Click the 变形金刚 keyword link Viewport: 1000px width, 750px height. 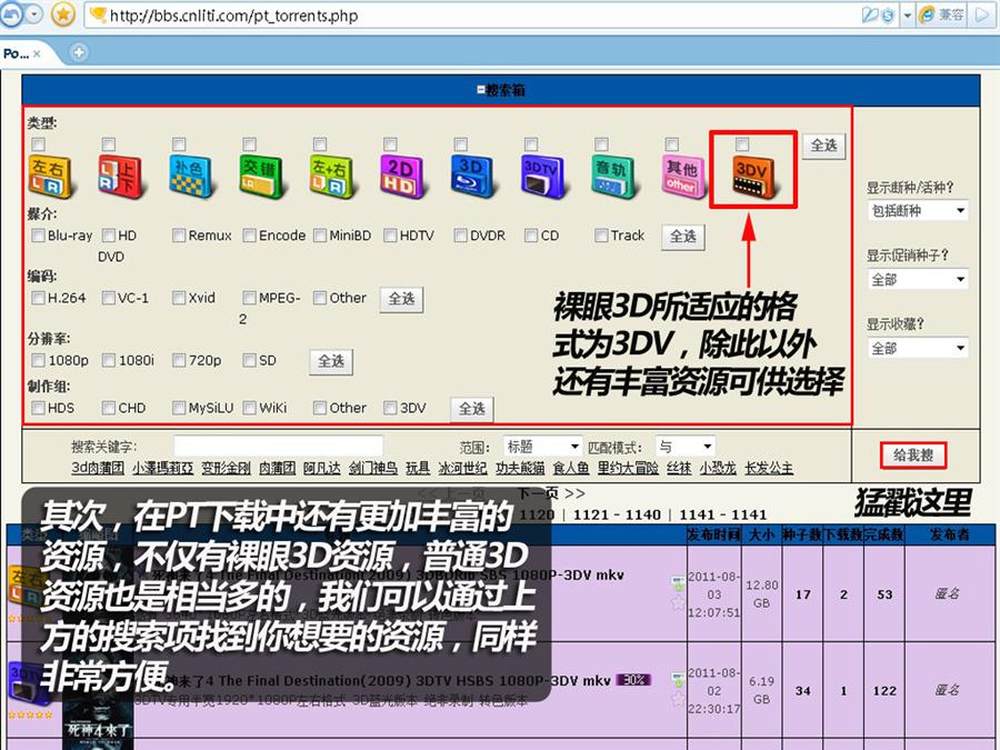pos(226,468)
